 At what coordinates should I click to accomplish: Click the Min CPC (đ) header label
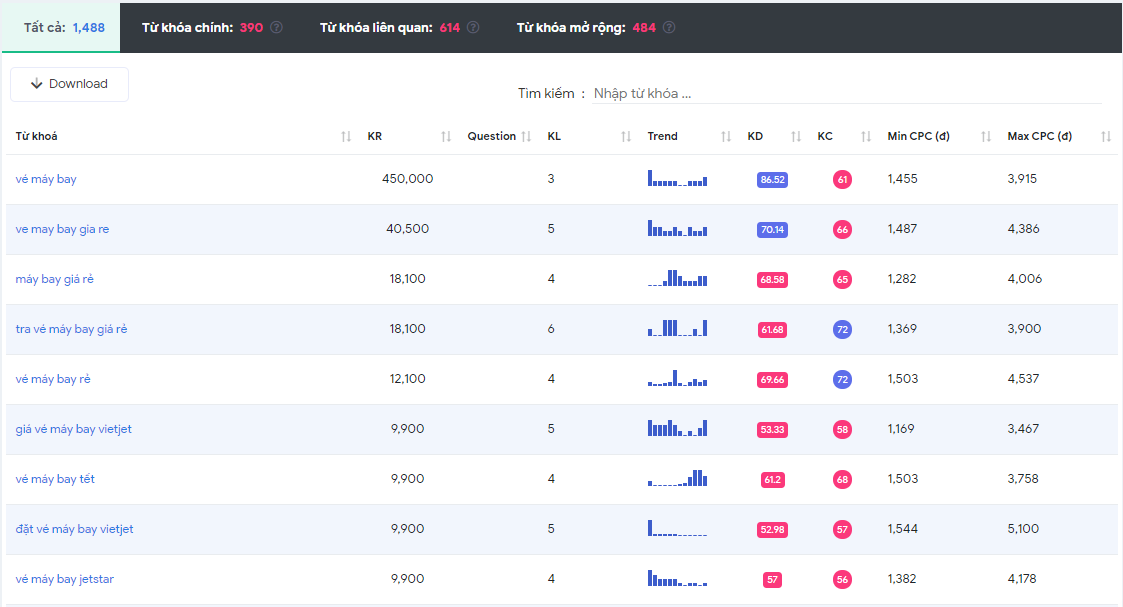pyautogui.click(x=918, y=136)
